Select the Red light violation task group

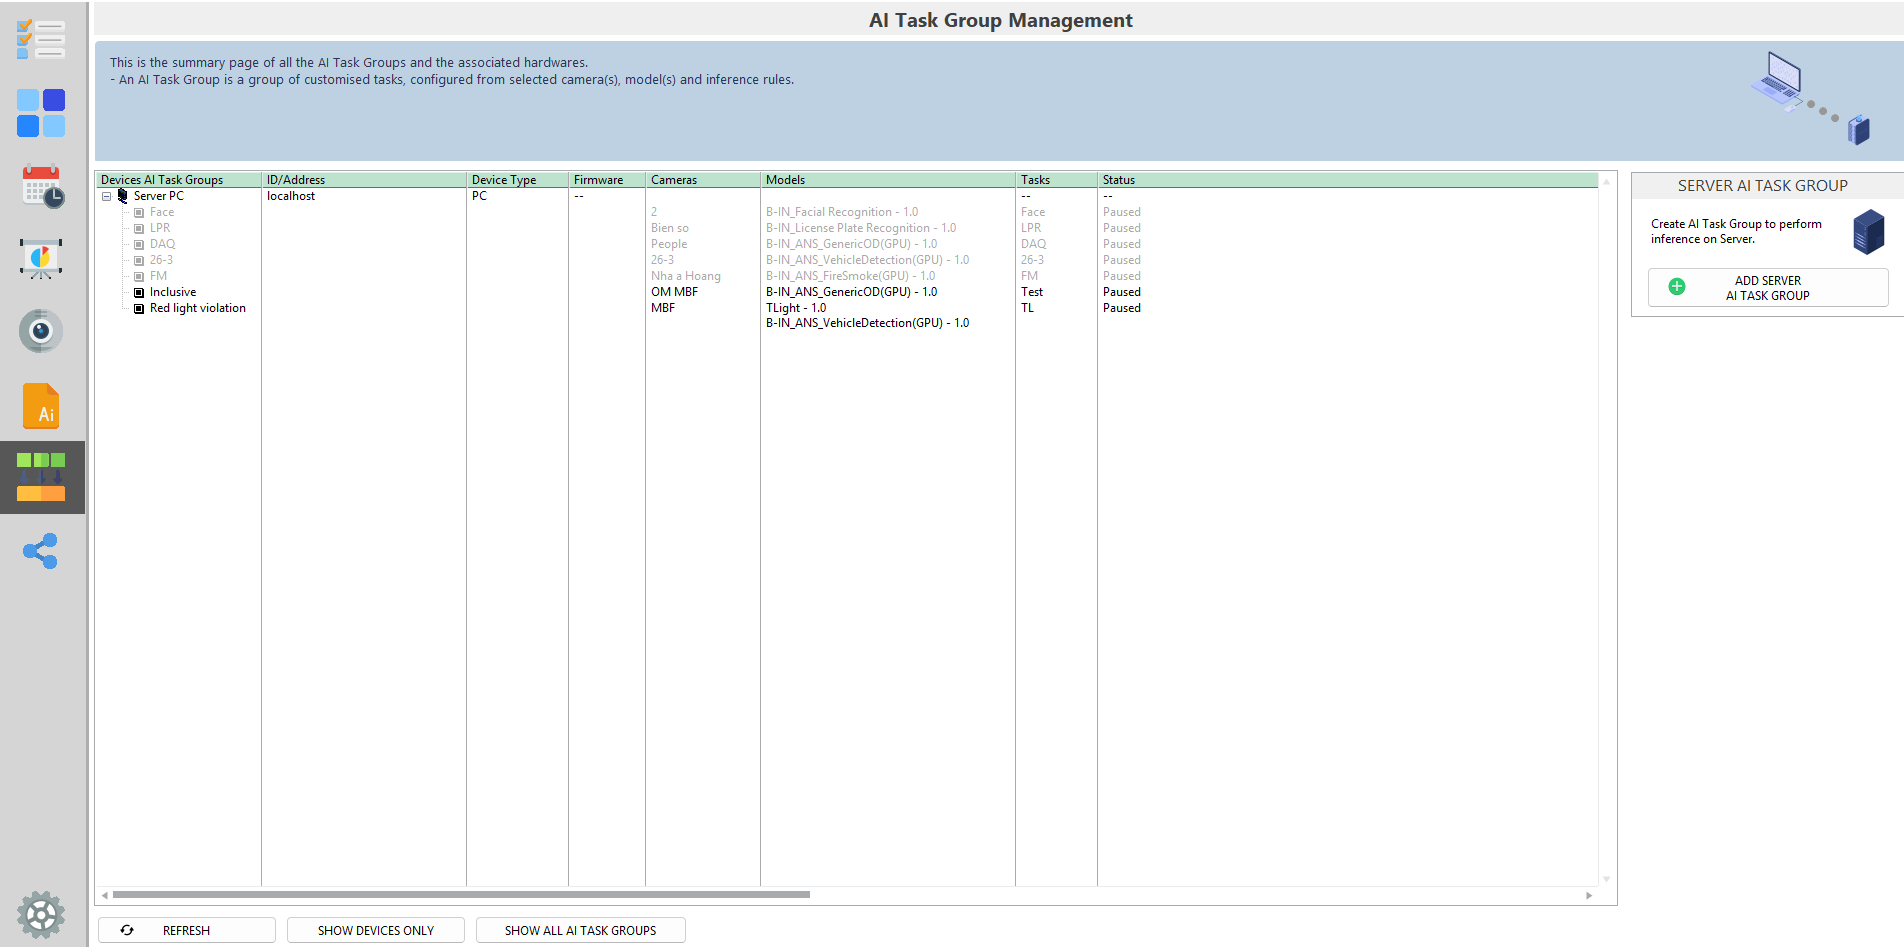(x=197, y=308)
